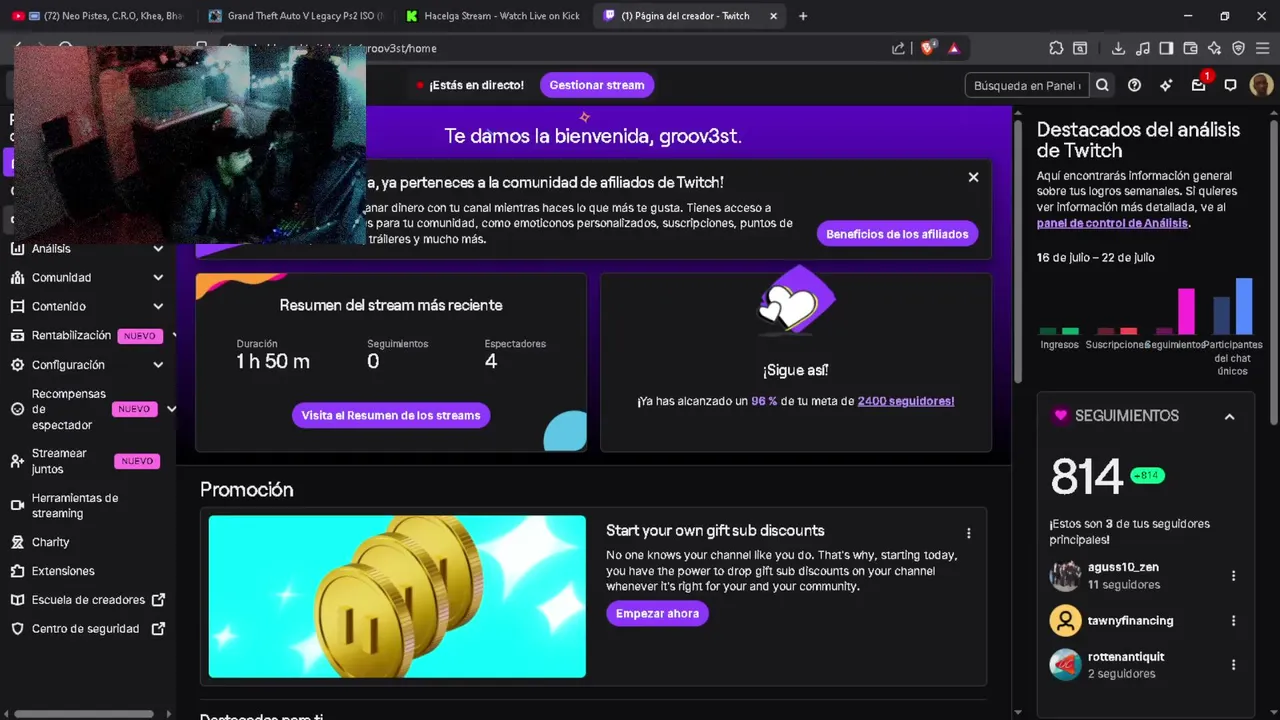The width and height of the screenshot is (1280, 720).
Task: Click the Brave Rewards triangle icon
Action: (953, 48)
